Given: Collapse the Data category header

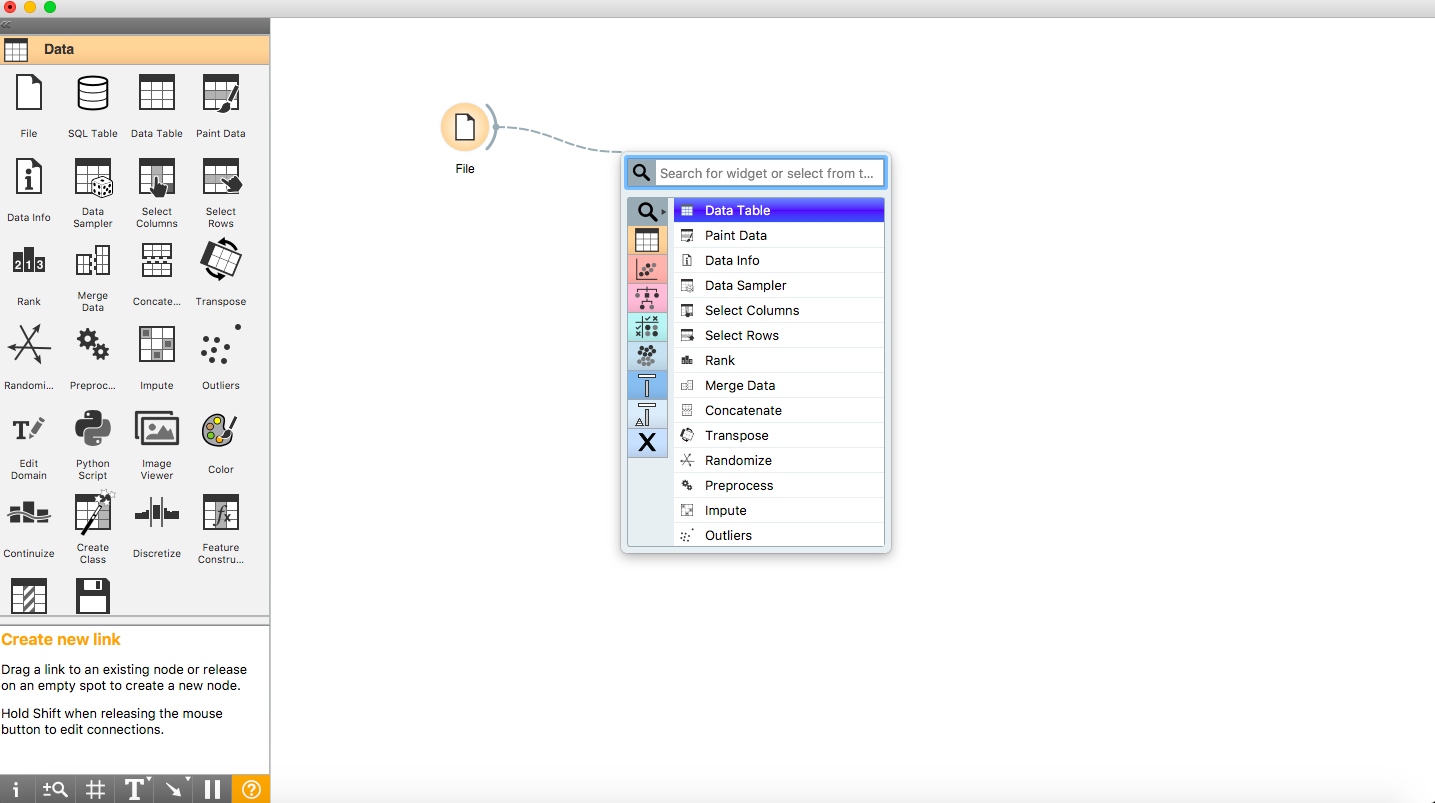Looking at the screenshot, I should (135, 49).
